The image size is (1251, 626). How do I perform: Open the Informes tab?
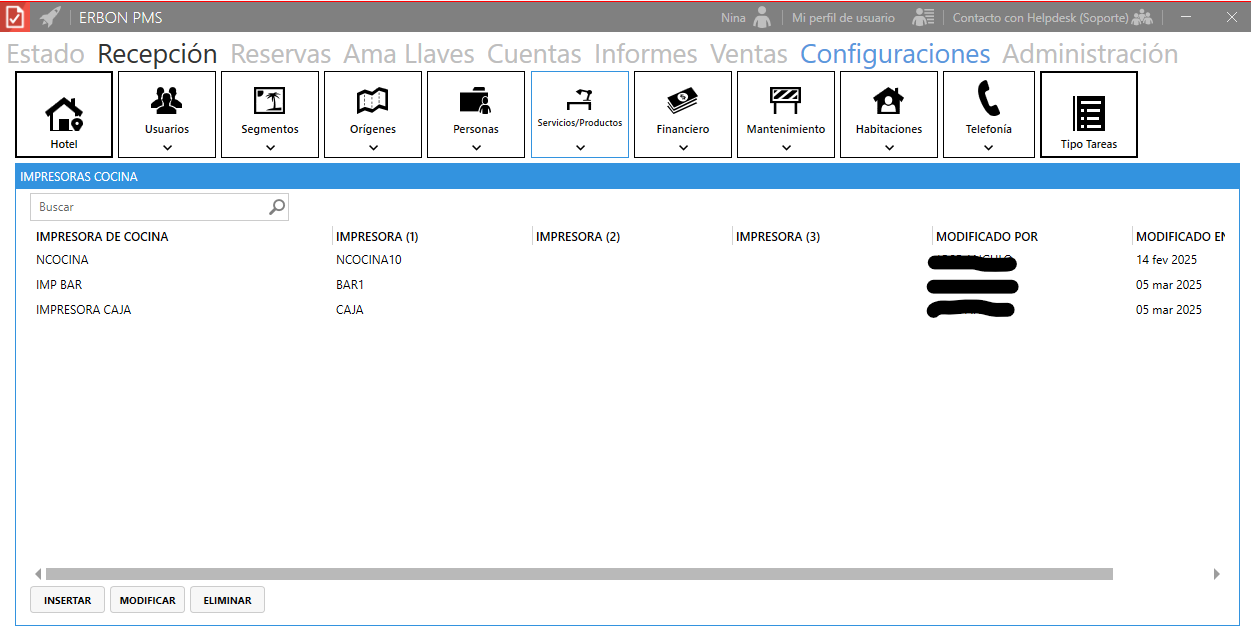click(645, 53)
